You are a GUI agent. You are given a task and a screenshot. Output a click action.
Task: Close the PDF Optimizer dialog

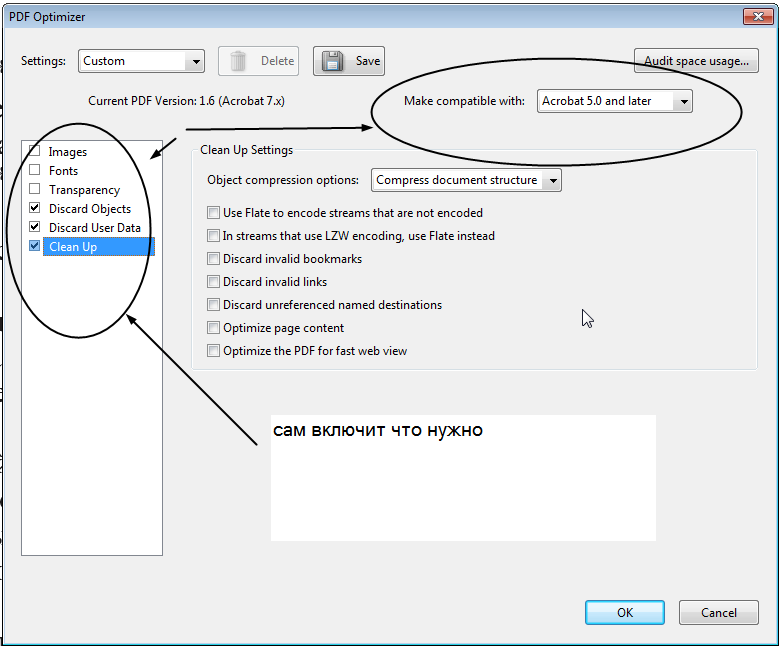758,16
